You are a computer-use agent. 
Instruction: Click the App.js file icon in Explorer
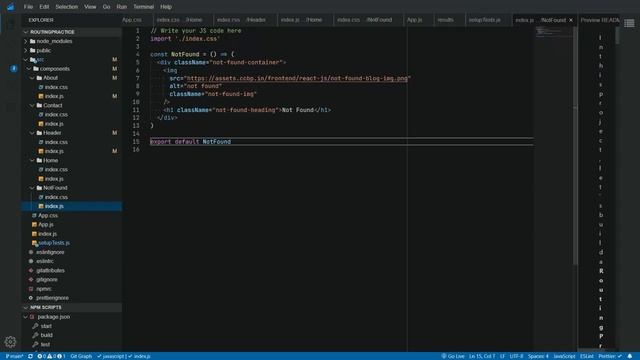[x=34, y=224]
